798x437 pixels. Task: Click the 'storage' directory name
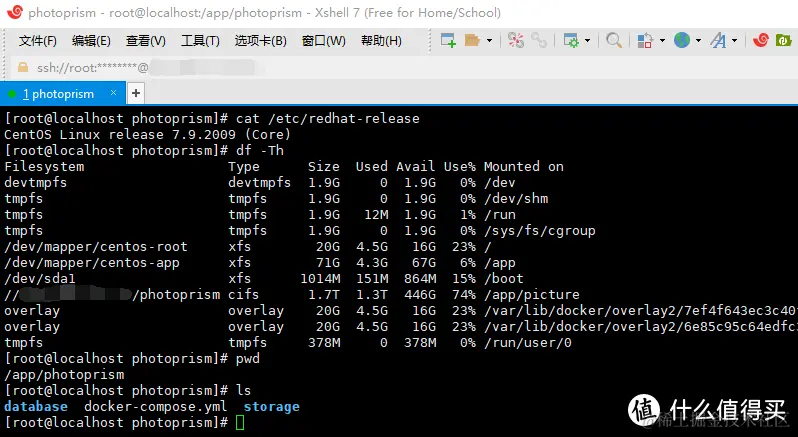[272, 407]
